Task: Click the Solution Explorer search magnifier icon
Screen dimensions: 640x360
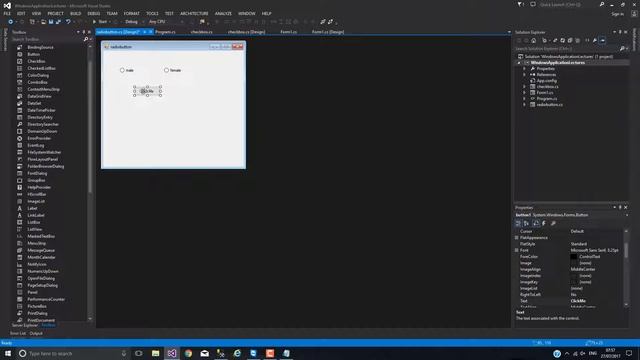Action: 622,49
